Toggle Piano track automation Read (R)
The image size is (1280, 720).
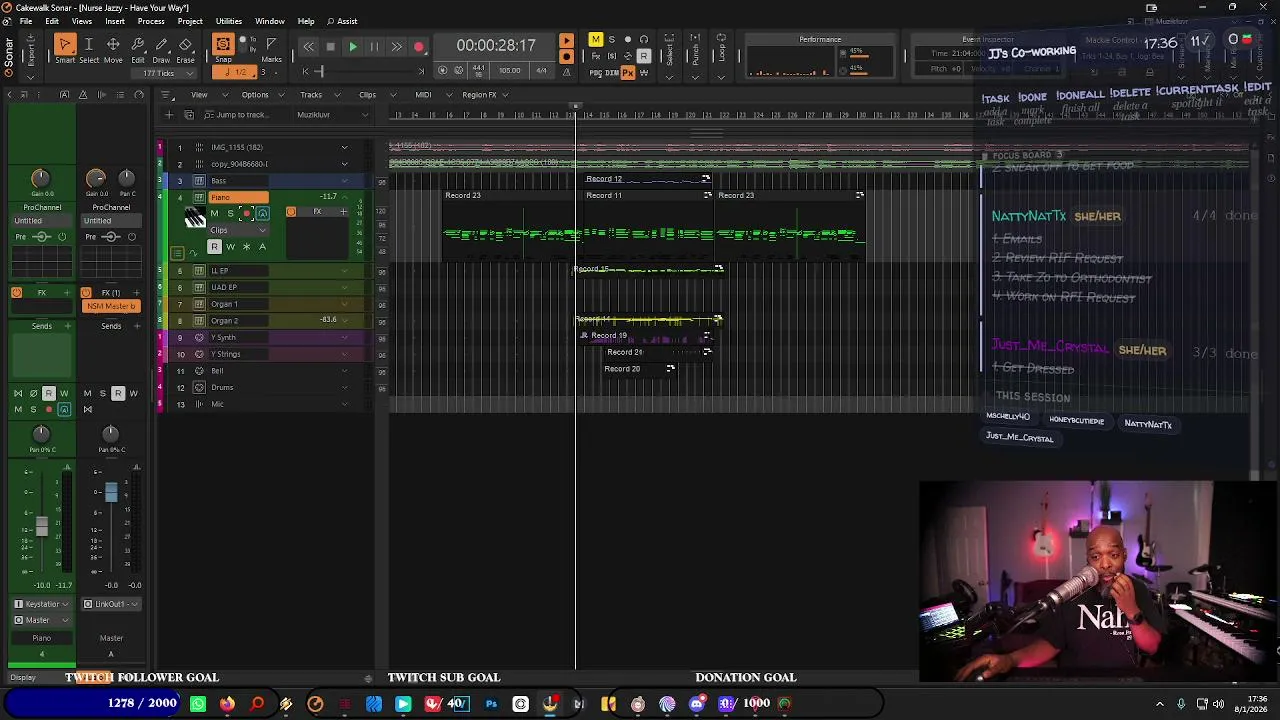pyautogui.click(x=214, y=246)
